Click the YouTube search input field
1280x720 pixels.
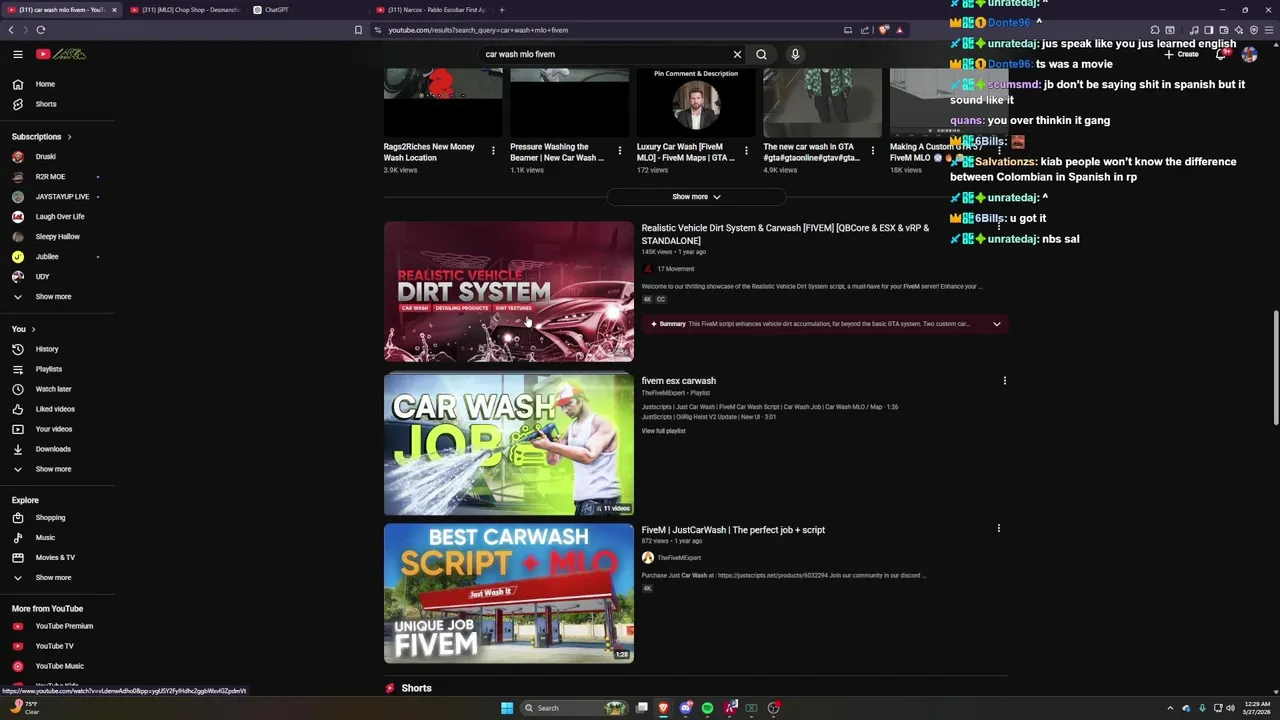(x=605, y=54)
